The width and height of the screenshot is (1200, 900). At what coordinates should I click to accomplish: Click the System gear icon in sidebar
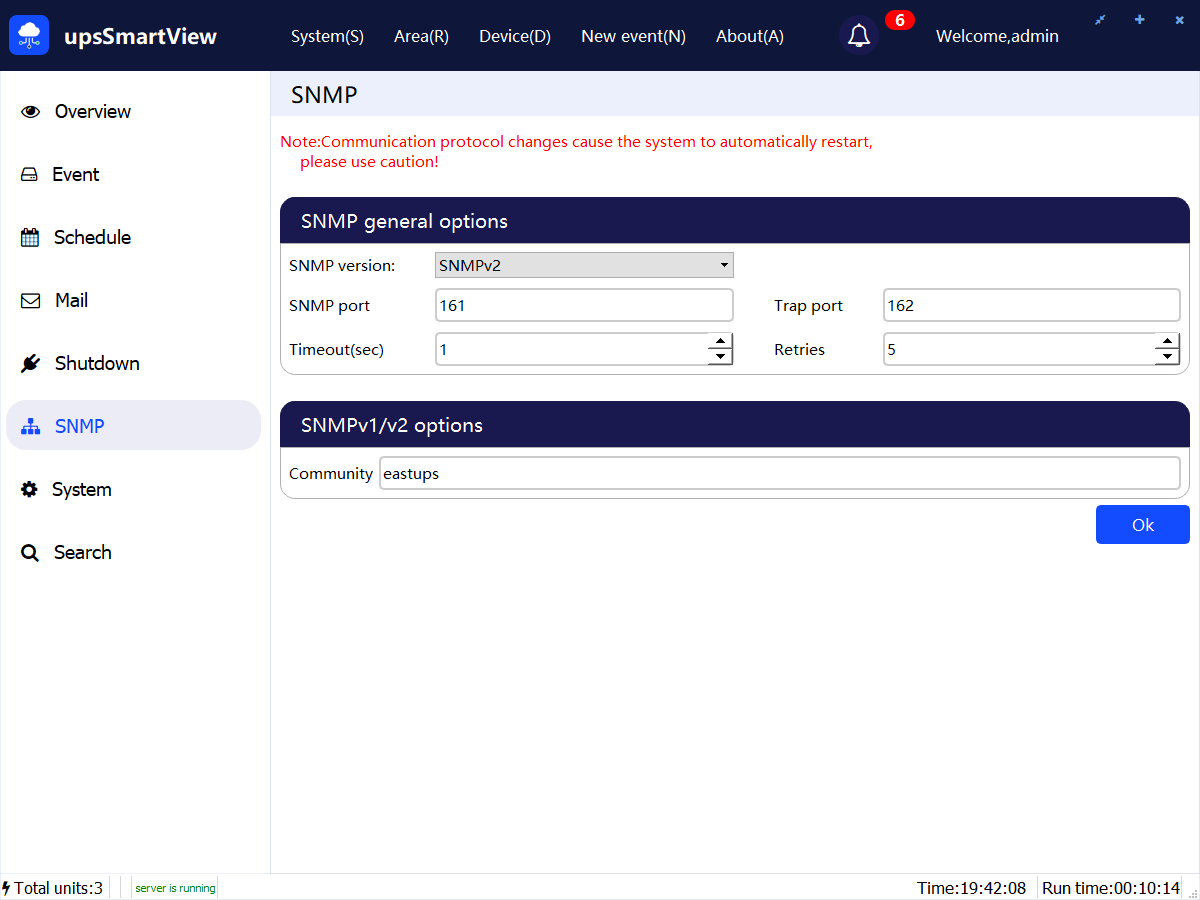(30, 490)
